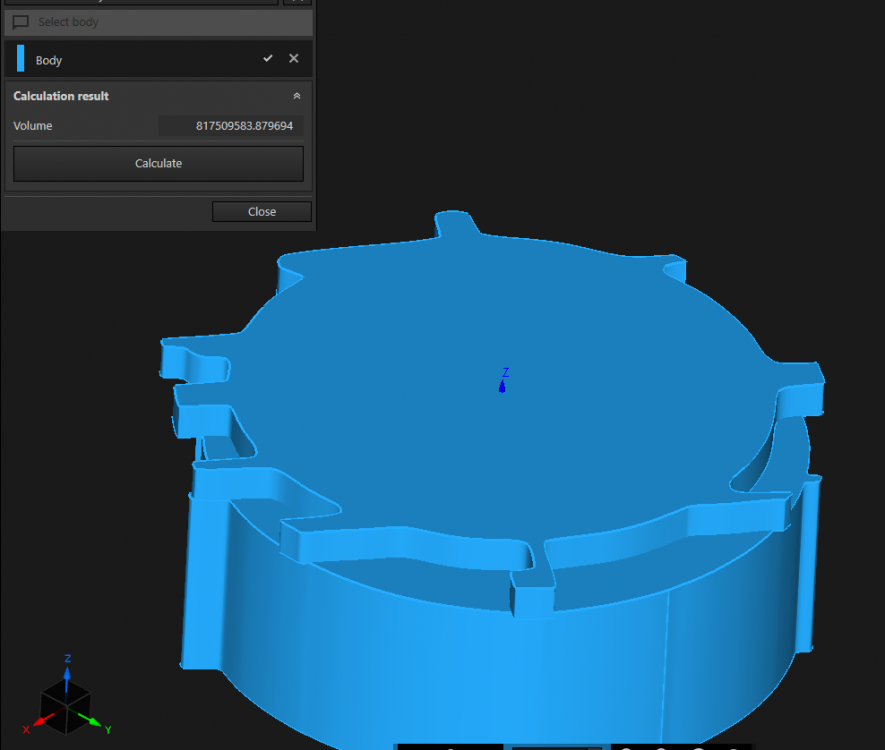This screenshot has height=750, width=885.
Task: Click the orientation cube in corner
Action: (x=65, y=706)
